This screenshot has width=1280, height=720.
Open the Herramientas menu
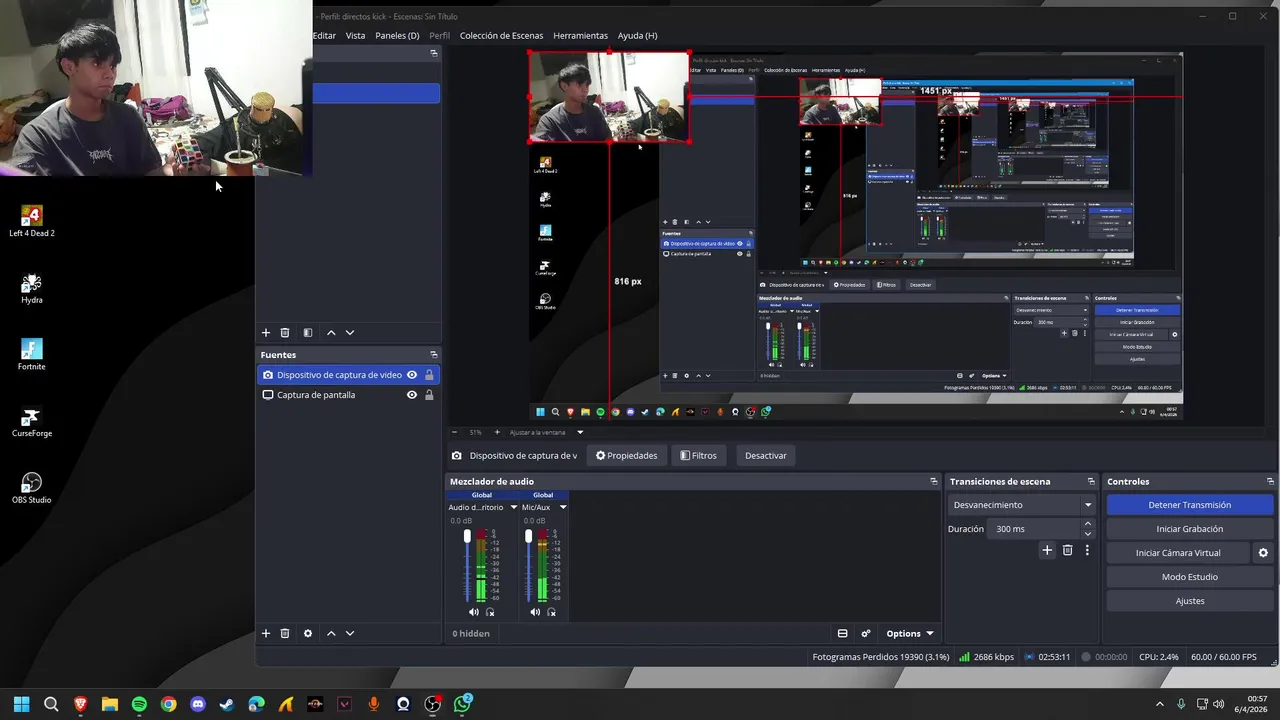pyautogui.click(x=580, y=35)
